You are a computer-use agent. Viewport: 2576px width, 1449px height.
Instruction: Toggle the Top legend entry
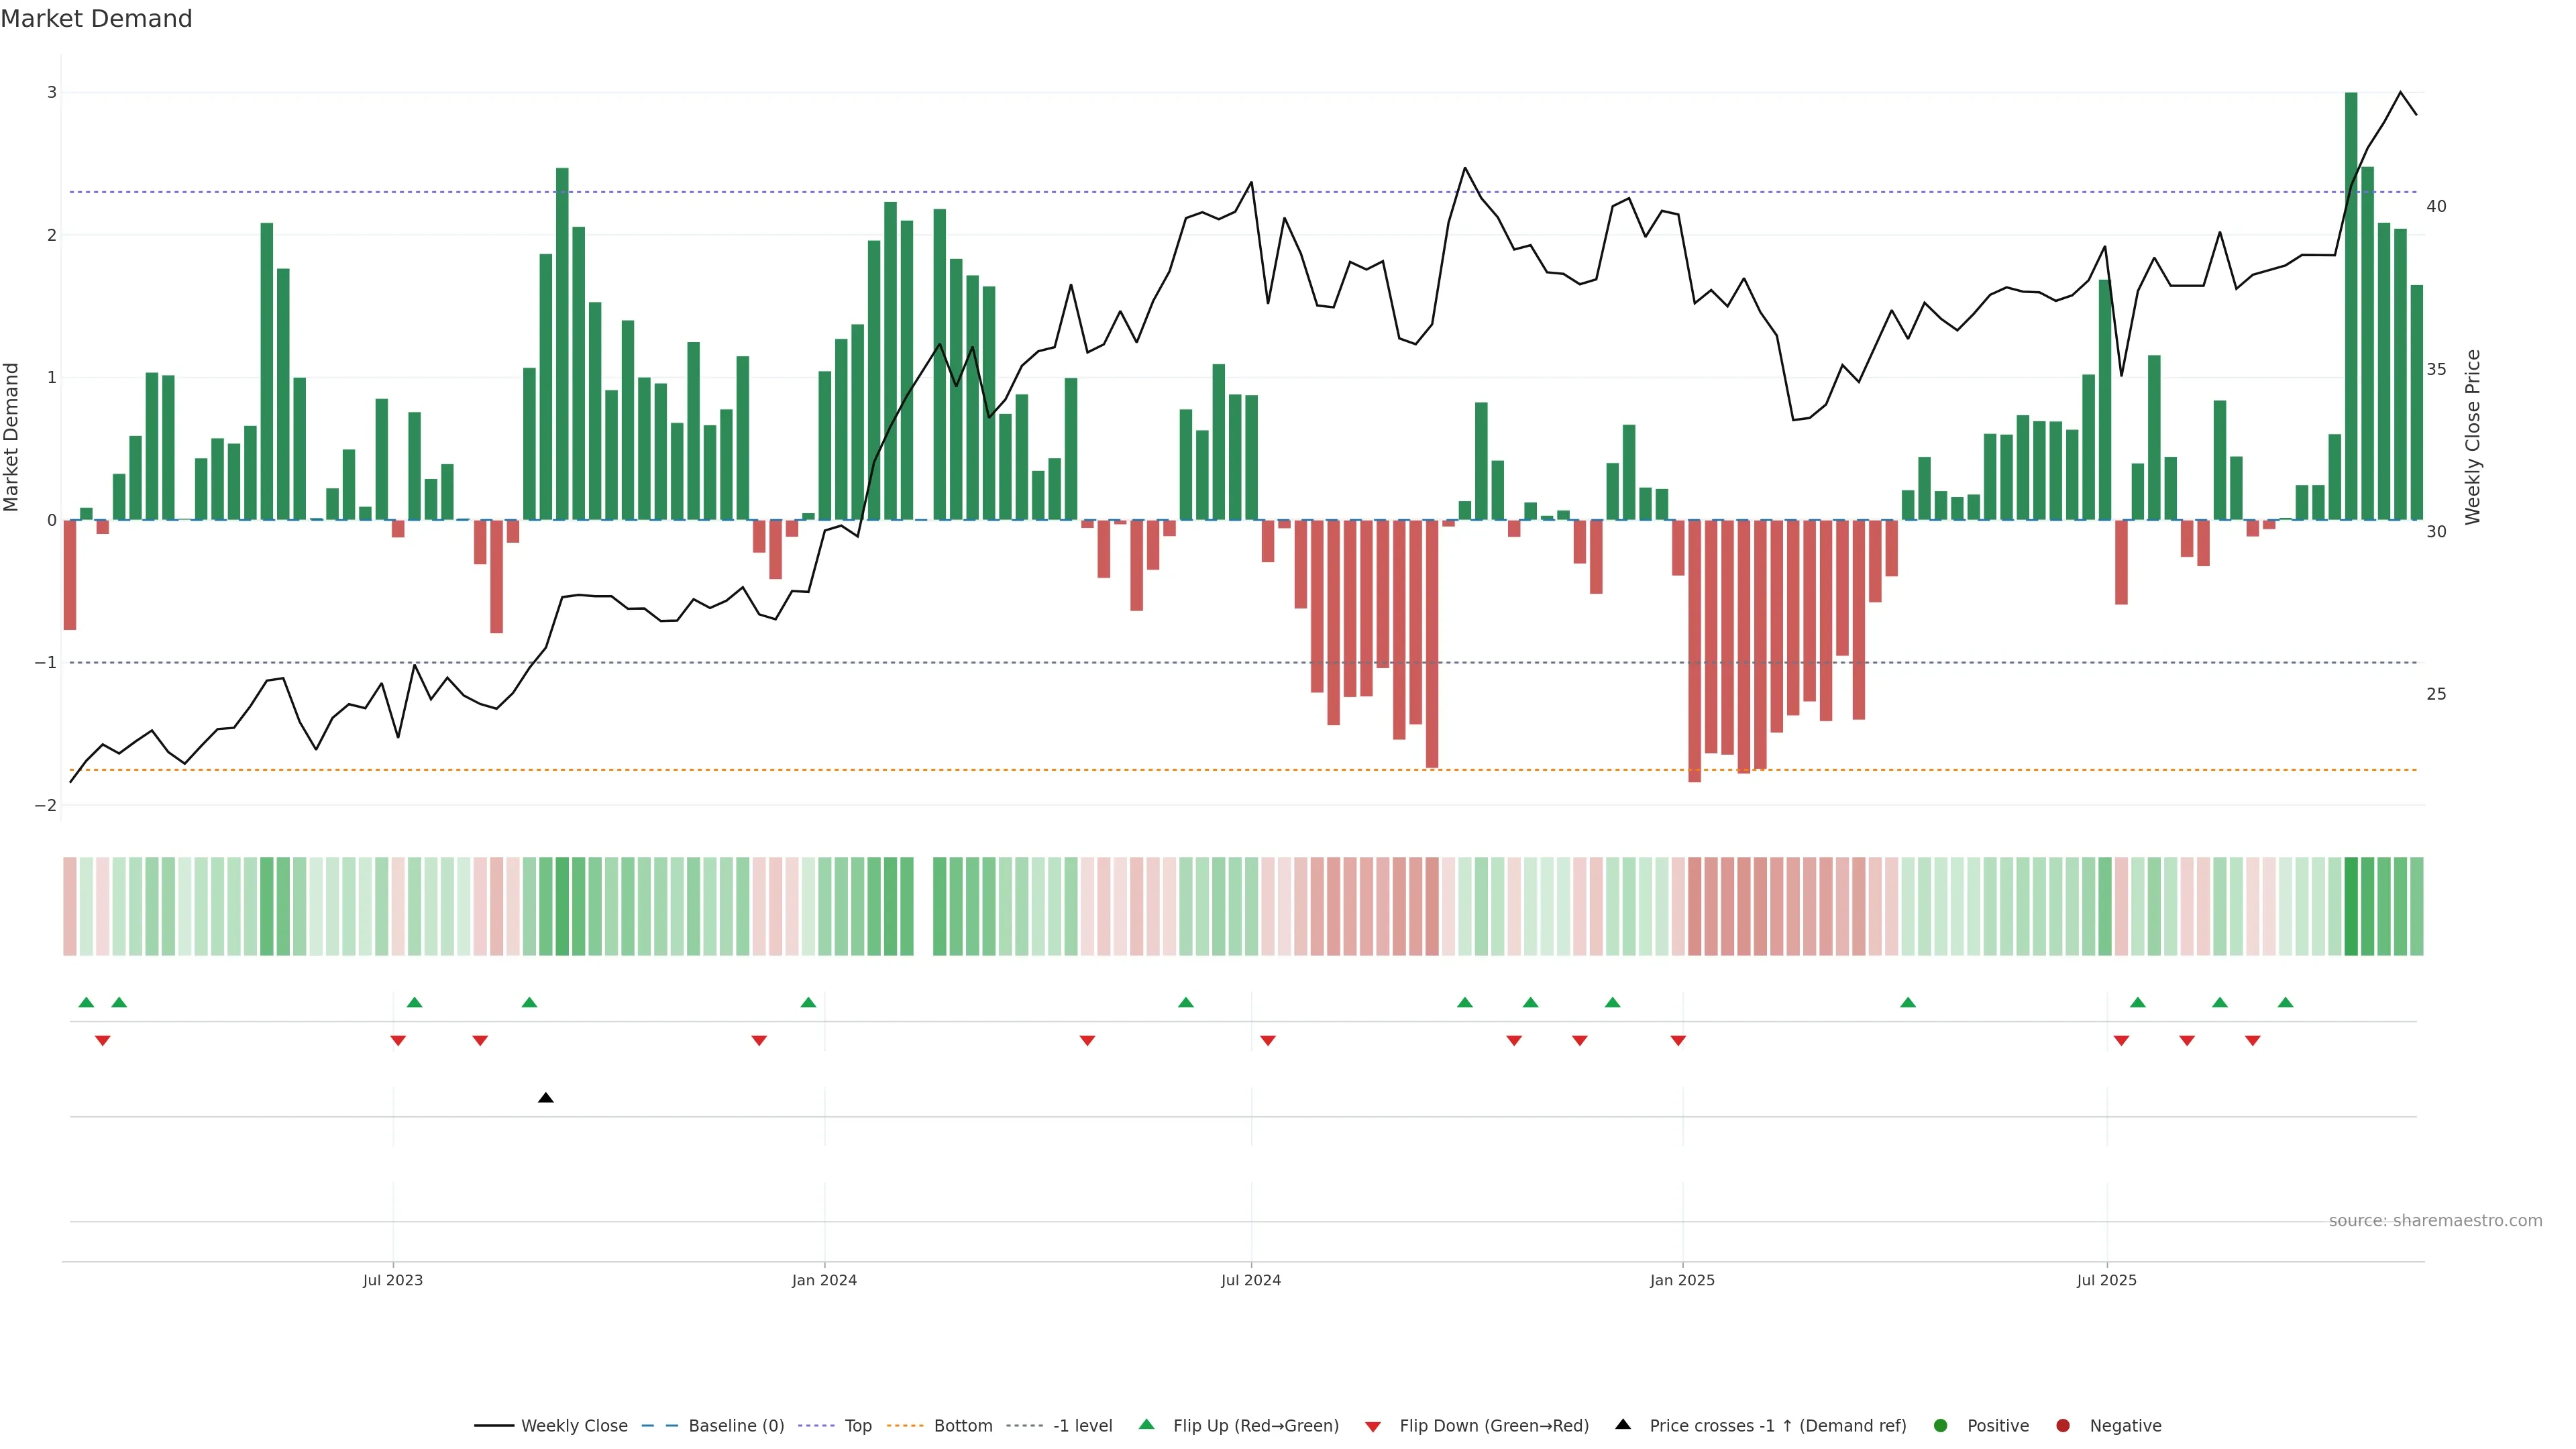click(857, 1426)
